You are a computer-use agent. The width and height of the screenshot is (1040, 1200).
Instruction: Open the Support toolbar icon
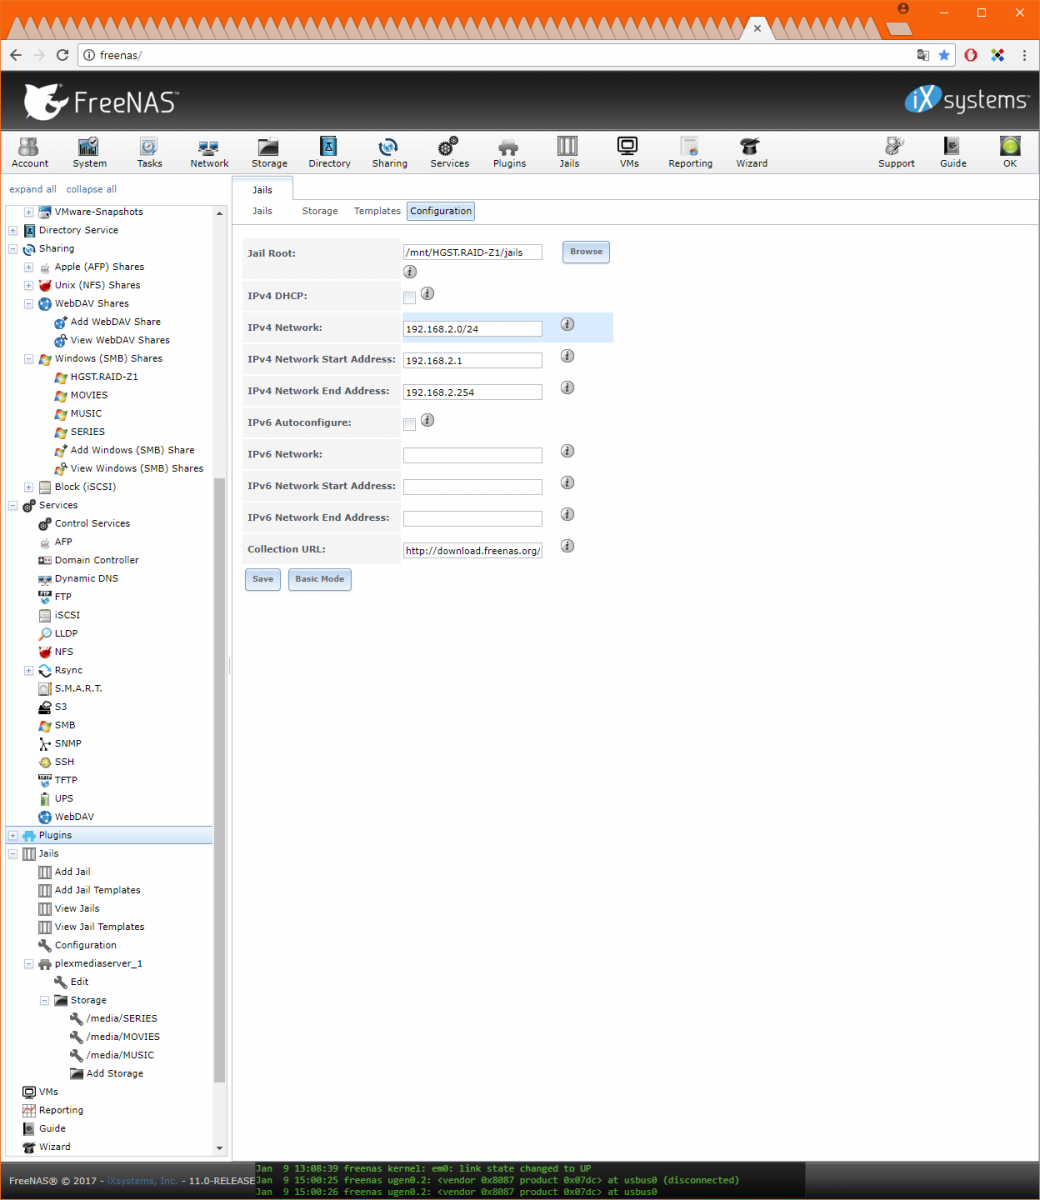click(x=896, y=152)
